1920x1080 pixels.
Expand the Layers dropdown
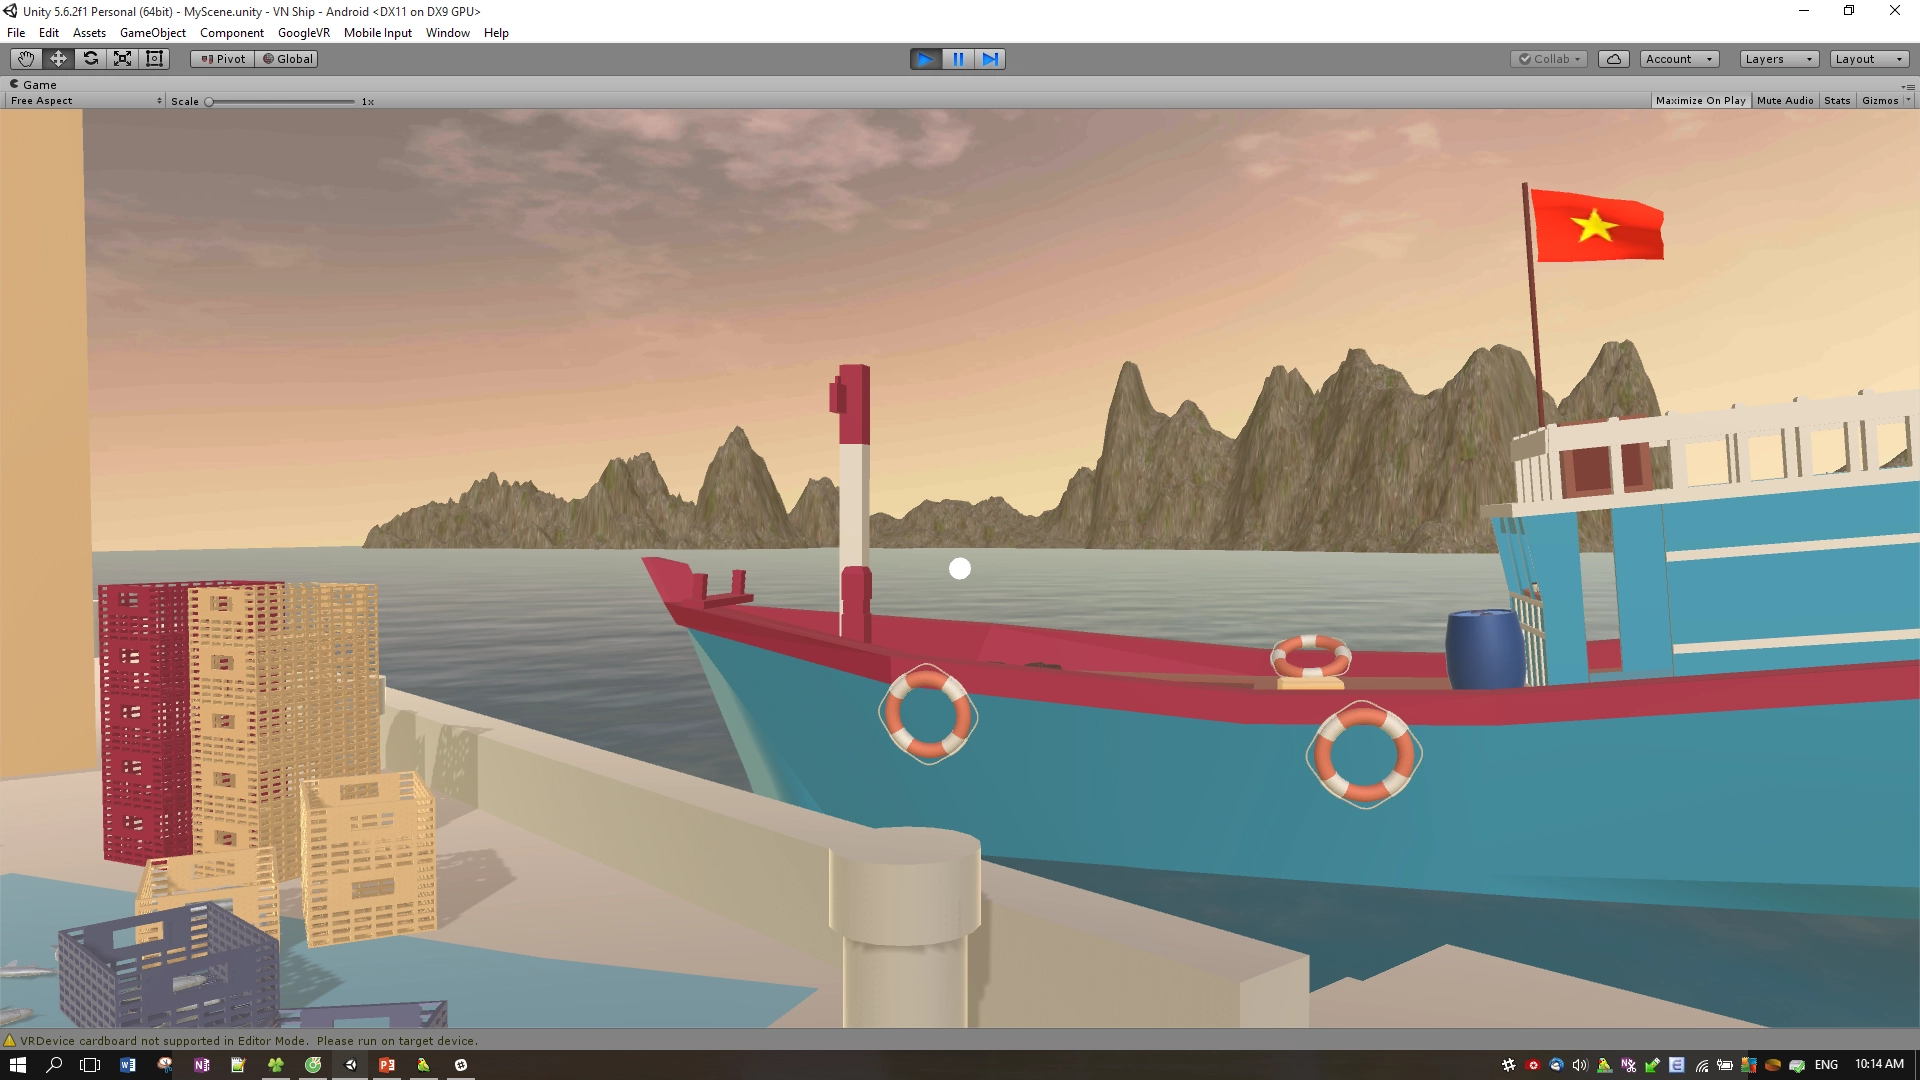click(x=1778, y=59)
